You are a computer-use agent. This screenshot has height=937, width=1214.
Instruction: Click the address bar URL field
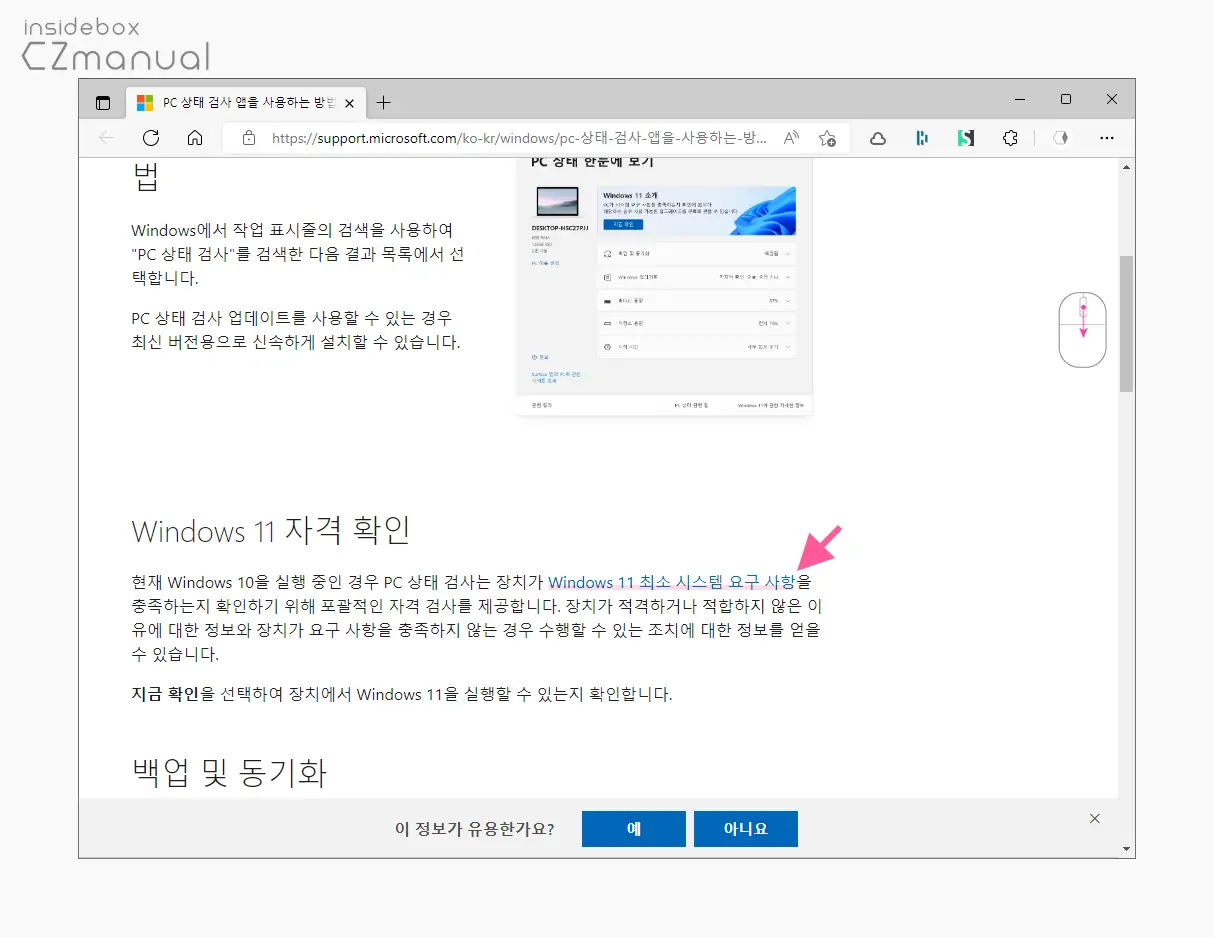point(520,138)
